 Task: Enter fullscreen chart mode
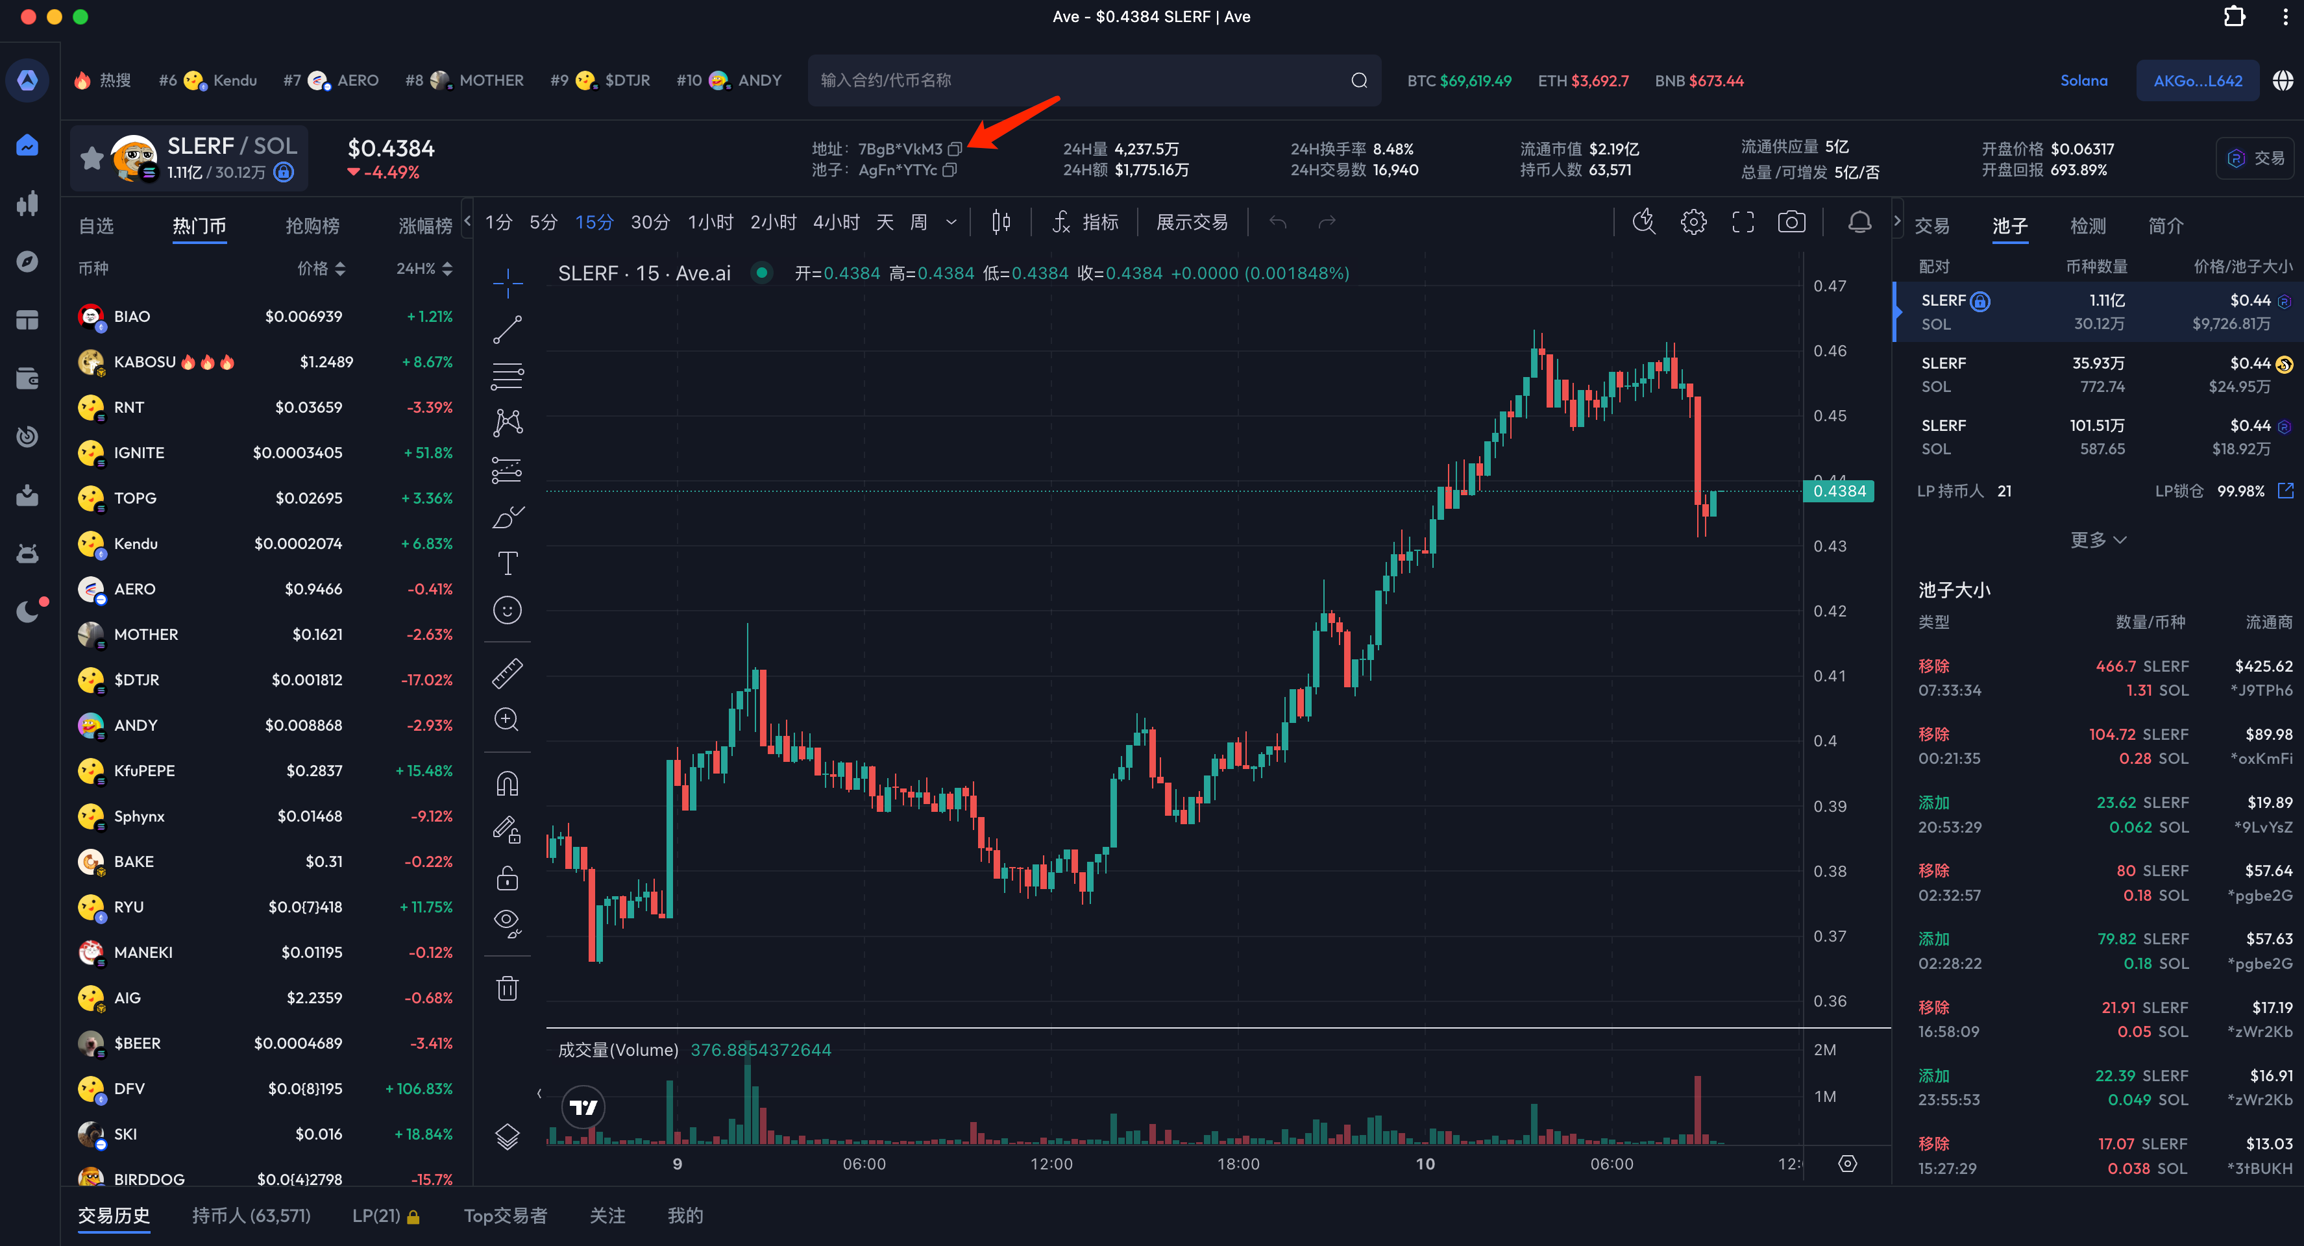(1742, 222)
